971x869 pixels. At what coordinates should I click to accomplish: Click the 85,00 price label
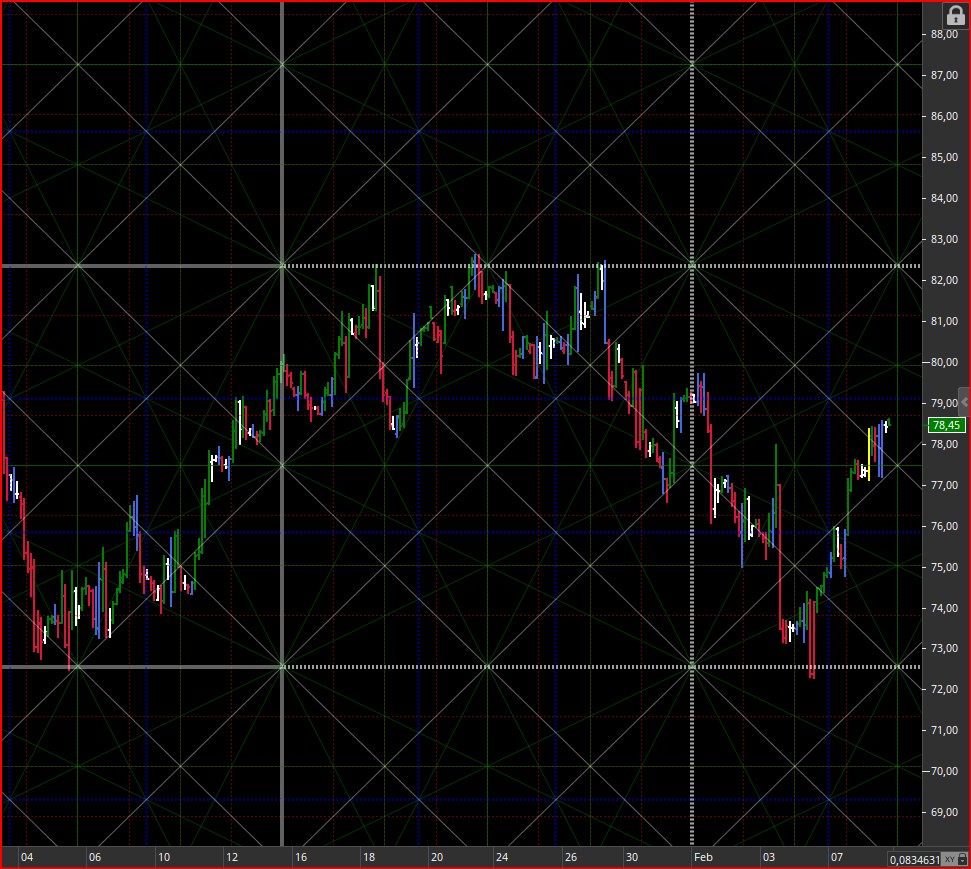(x=944, y=157)
